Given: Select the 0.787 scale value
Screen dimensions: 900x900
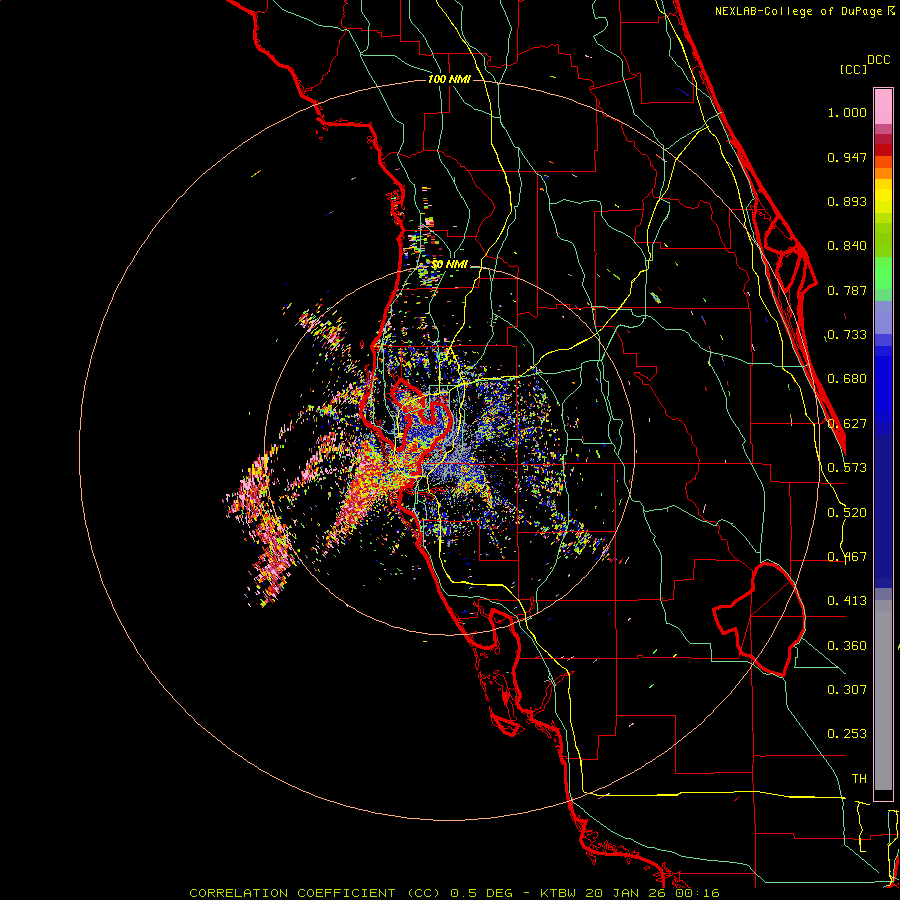Looking at the screenshot, I should coord(847,290).
